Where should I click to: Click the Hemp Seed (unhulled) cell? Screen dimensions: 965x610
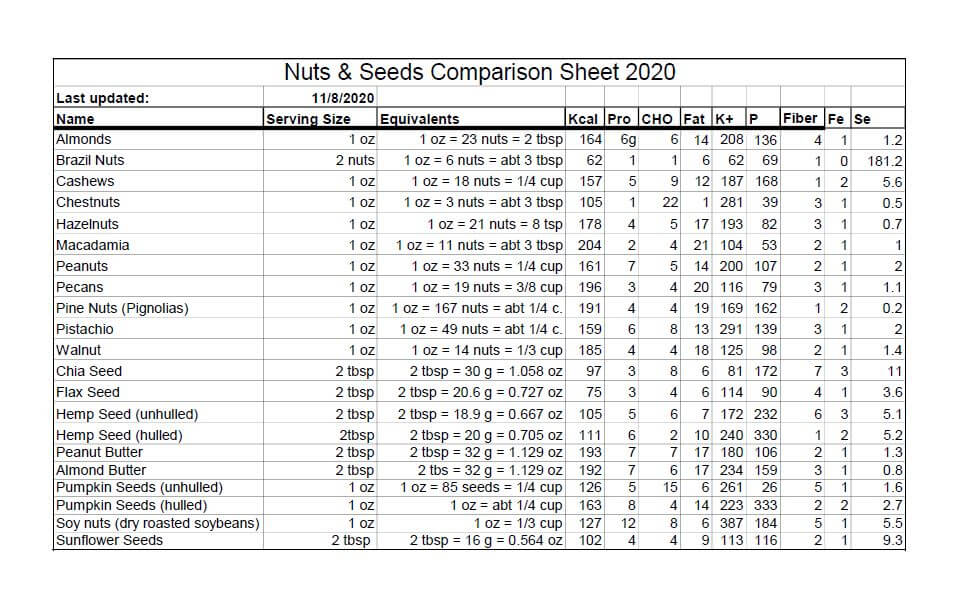(127, 414)
